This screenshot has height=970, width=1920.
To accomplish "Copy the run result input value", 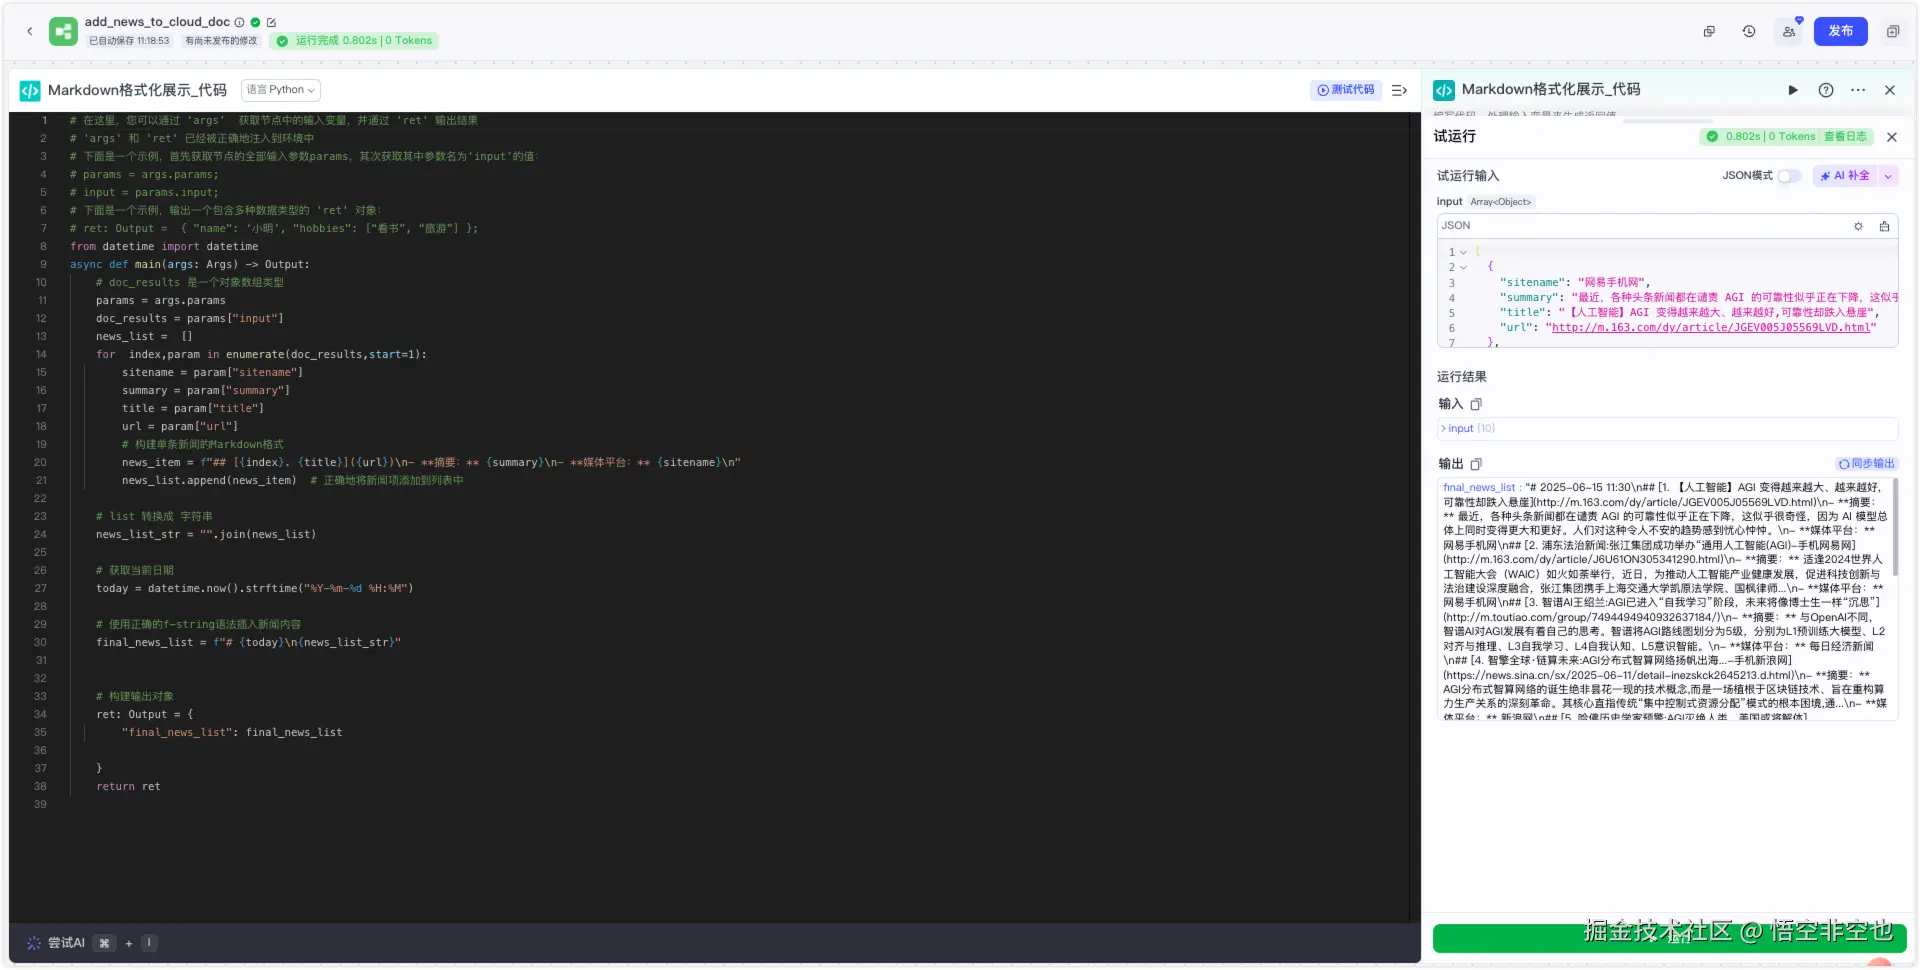I will [x=1476, y=404].
